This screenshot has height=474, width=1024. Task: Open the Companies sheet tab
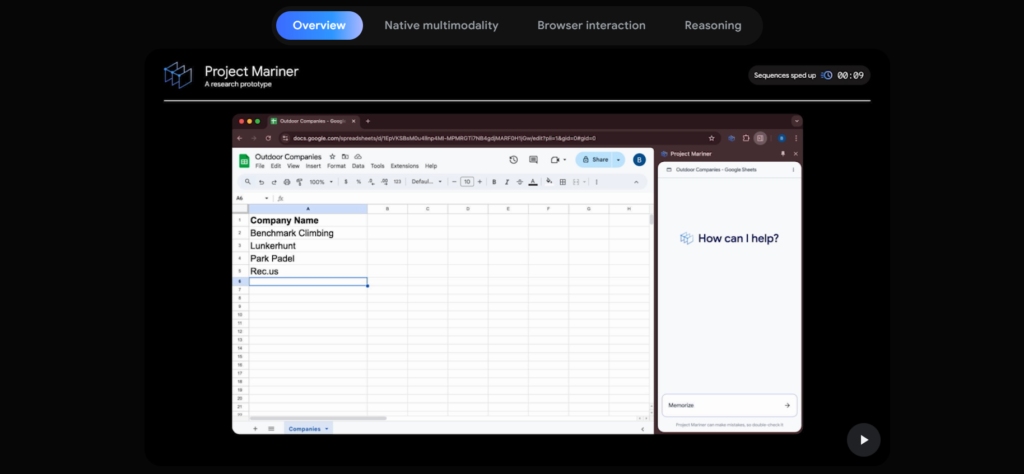click(308, 429)
